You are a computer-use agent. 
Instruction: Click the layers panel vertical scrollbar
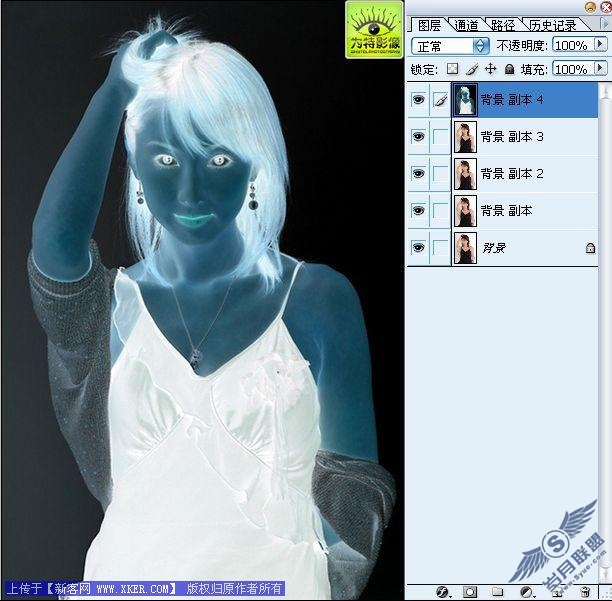pyautogui.click(x=605, y=332)
